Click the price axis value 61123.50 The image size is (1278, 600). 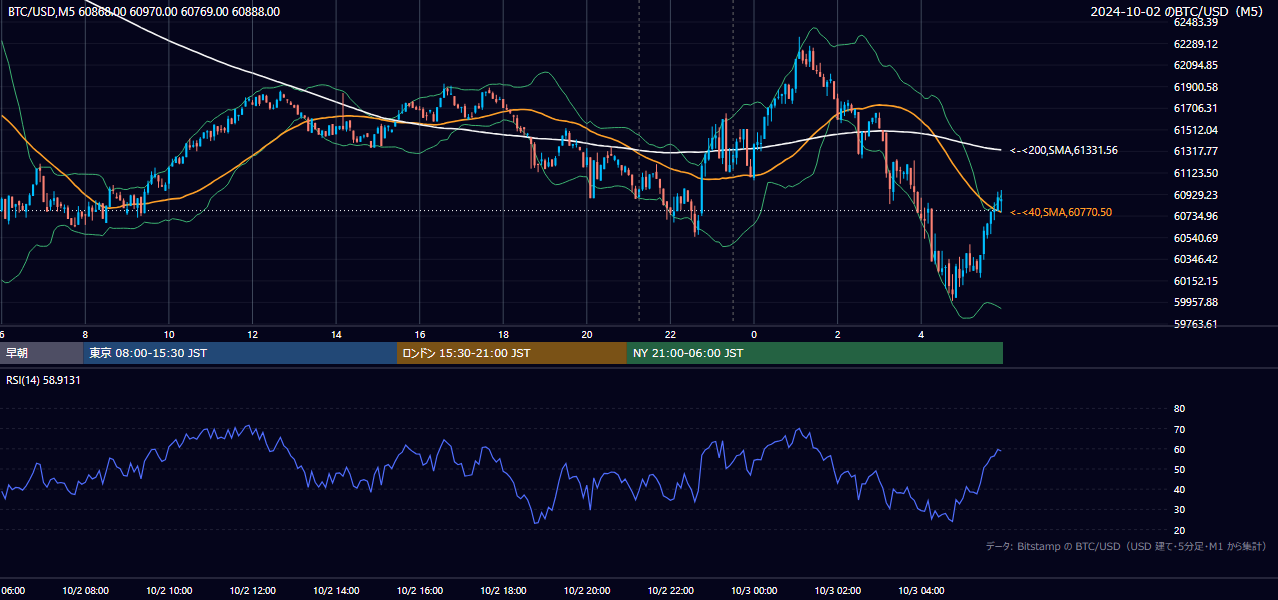[x=1195, y=173]
